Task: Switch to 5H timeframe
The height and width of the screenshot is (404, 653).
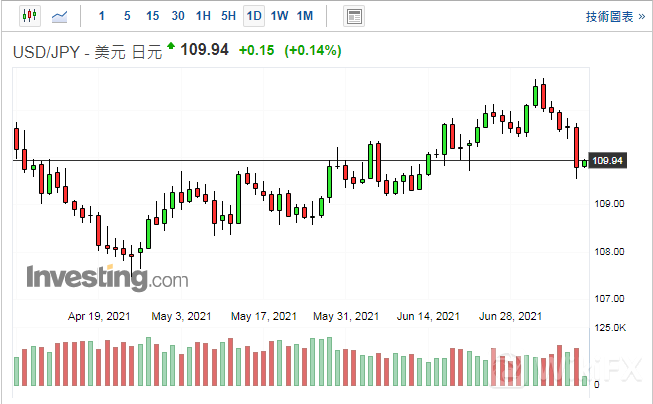Action: pos(229,16)
